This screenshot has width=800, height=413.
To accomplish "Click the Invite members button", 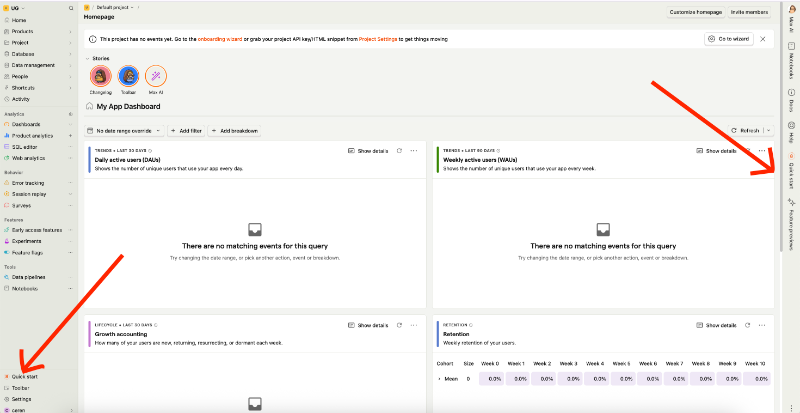I will (749, 12).
